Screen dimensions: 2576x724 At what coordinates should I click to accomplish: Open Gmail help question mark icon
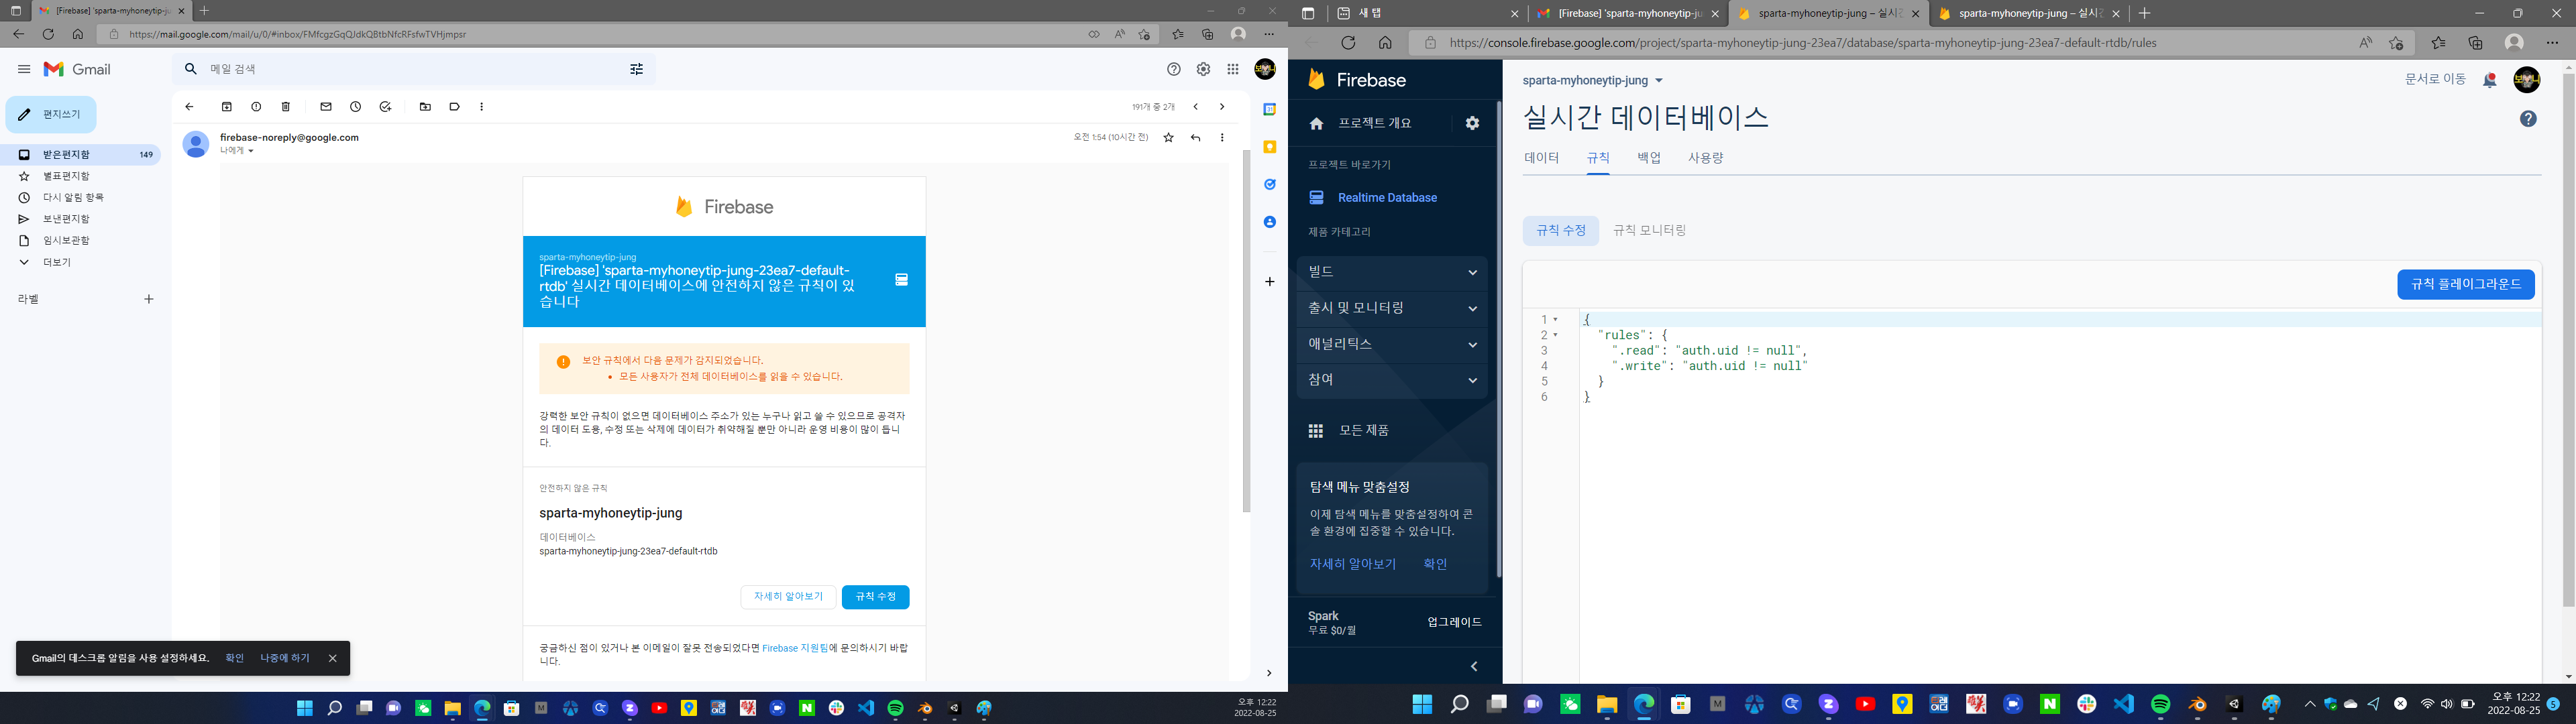click(x=1174, y=69)
